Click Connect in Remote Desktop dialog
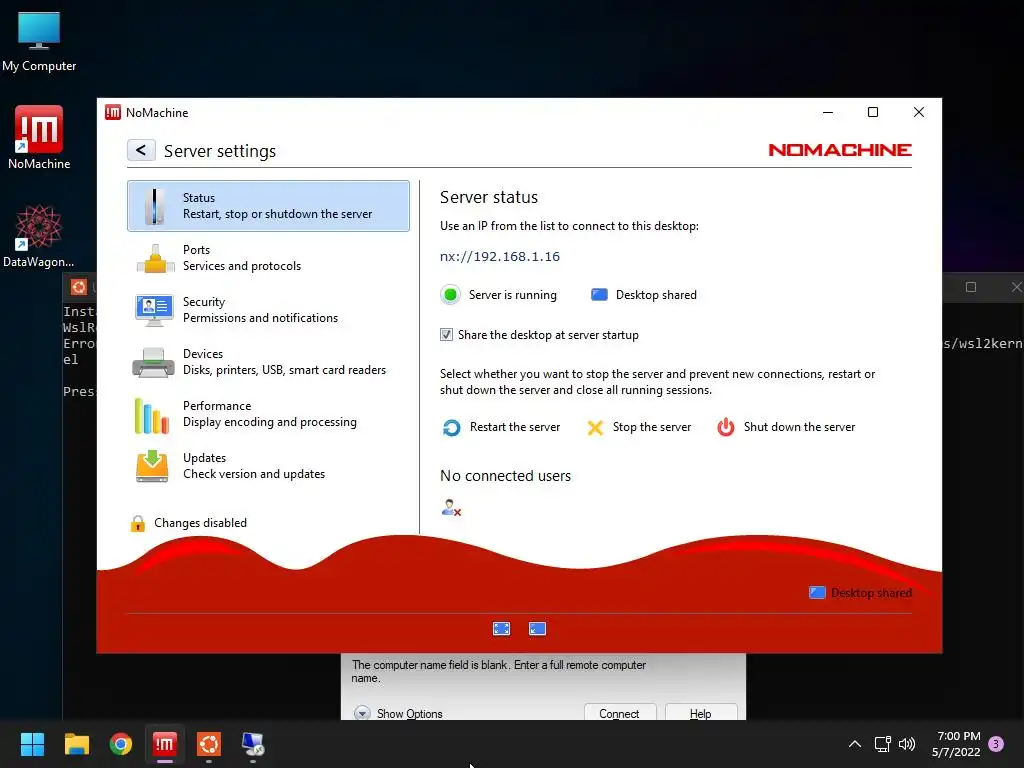 point(619,713)
